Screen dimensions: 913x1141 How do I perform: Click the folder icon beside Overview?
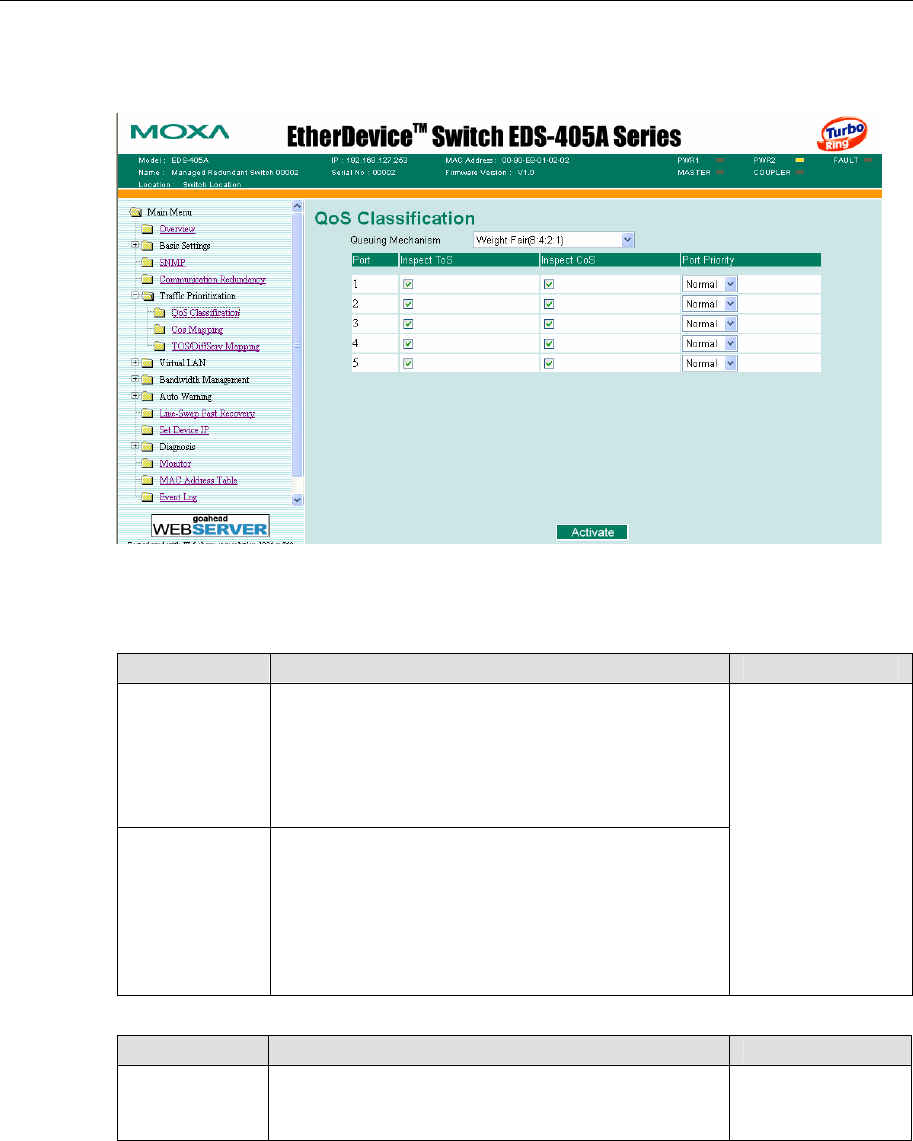pos(148,229)
